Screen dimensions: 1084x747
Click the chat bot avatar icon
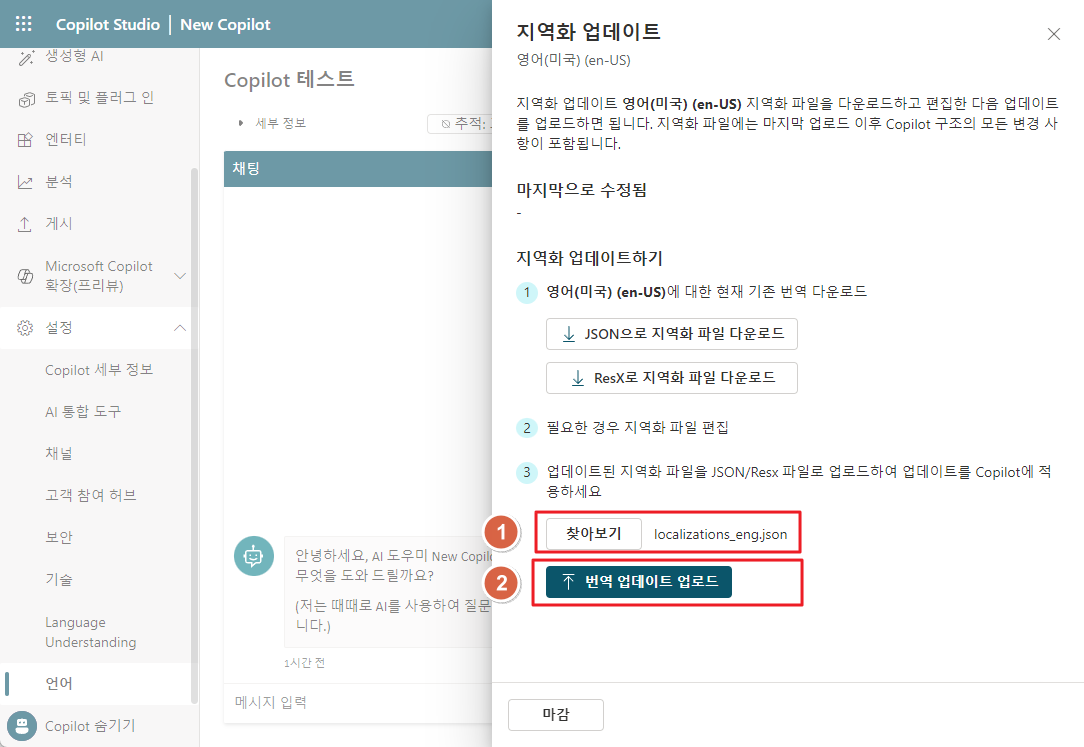[x=254, y=556]
